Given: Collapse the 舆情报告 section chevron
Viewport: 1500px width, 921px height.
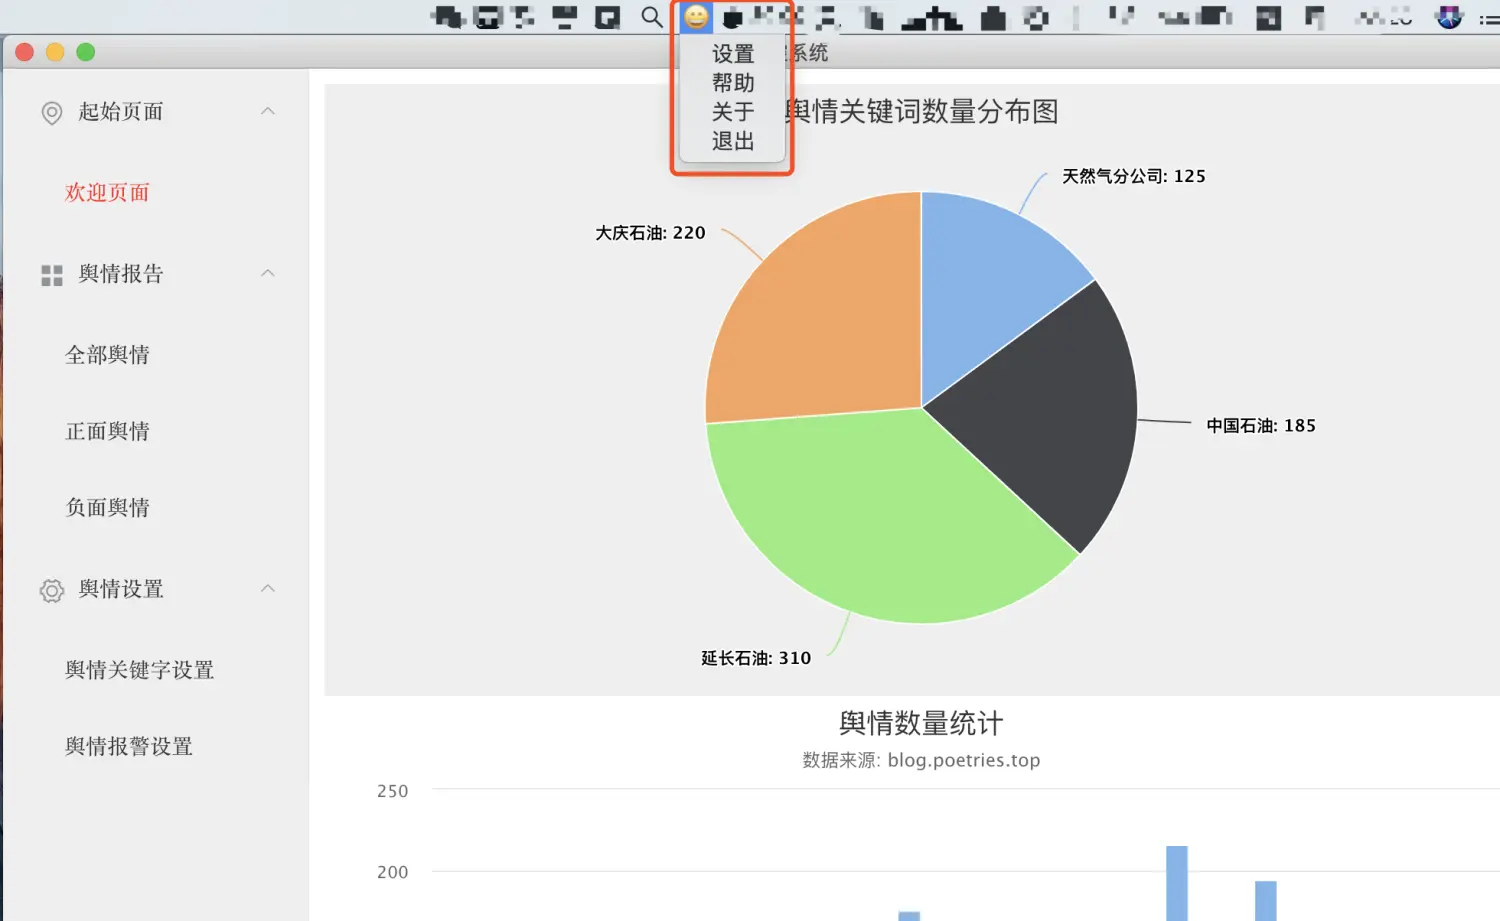Looking at the screenshot, I should point(267,273).
